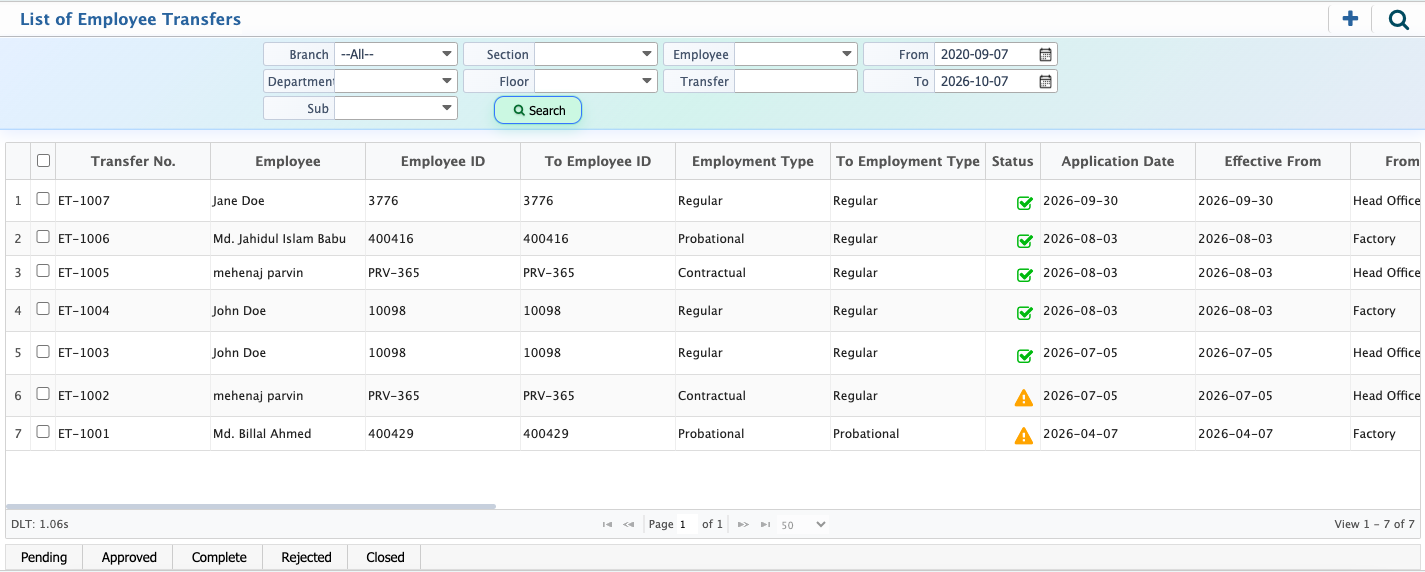Check the box for row ET-1003

click(x=43, y=351)
